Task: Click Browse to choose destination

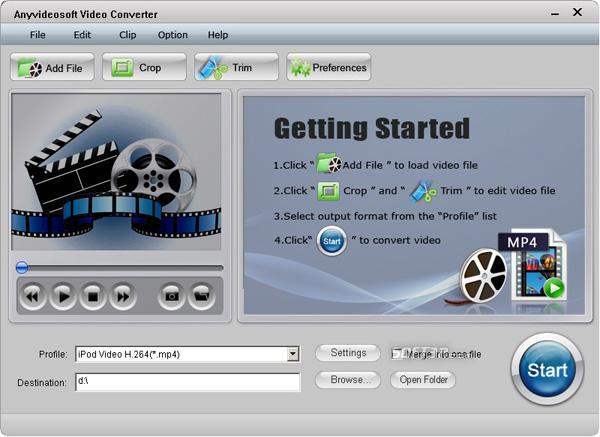Action: pyautogui.click(x=348, y=380)
